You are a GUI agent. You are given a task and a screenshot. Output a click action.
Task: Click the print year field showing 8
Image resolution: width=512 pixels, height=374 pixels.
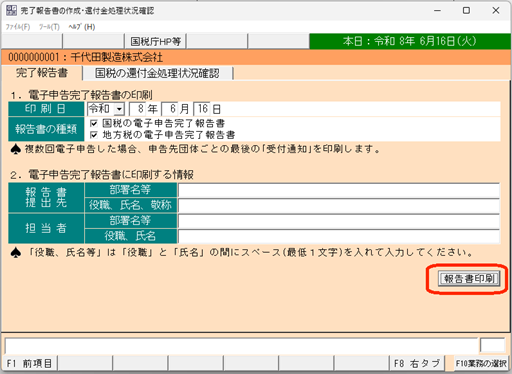137,109
